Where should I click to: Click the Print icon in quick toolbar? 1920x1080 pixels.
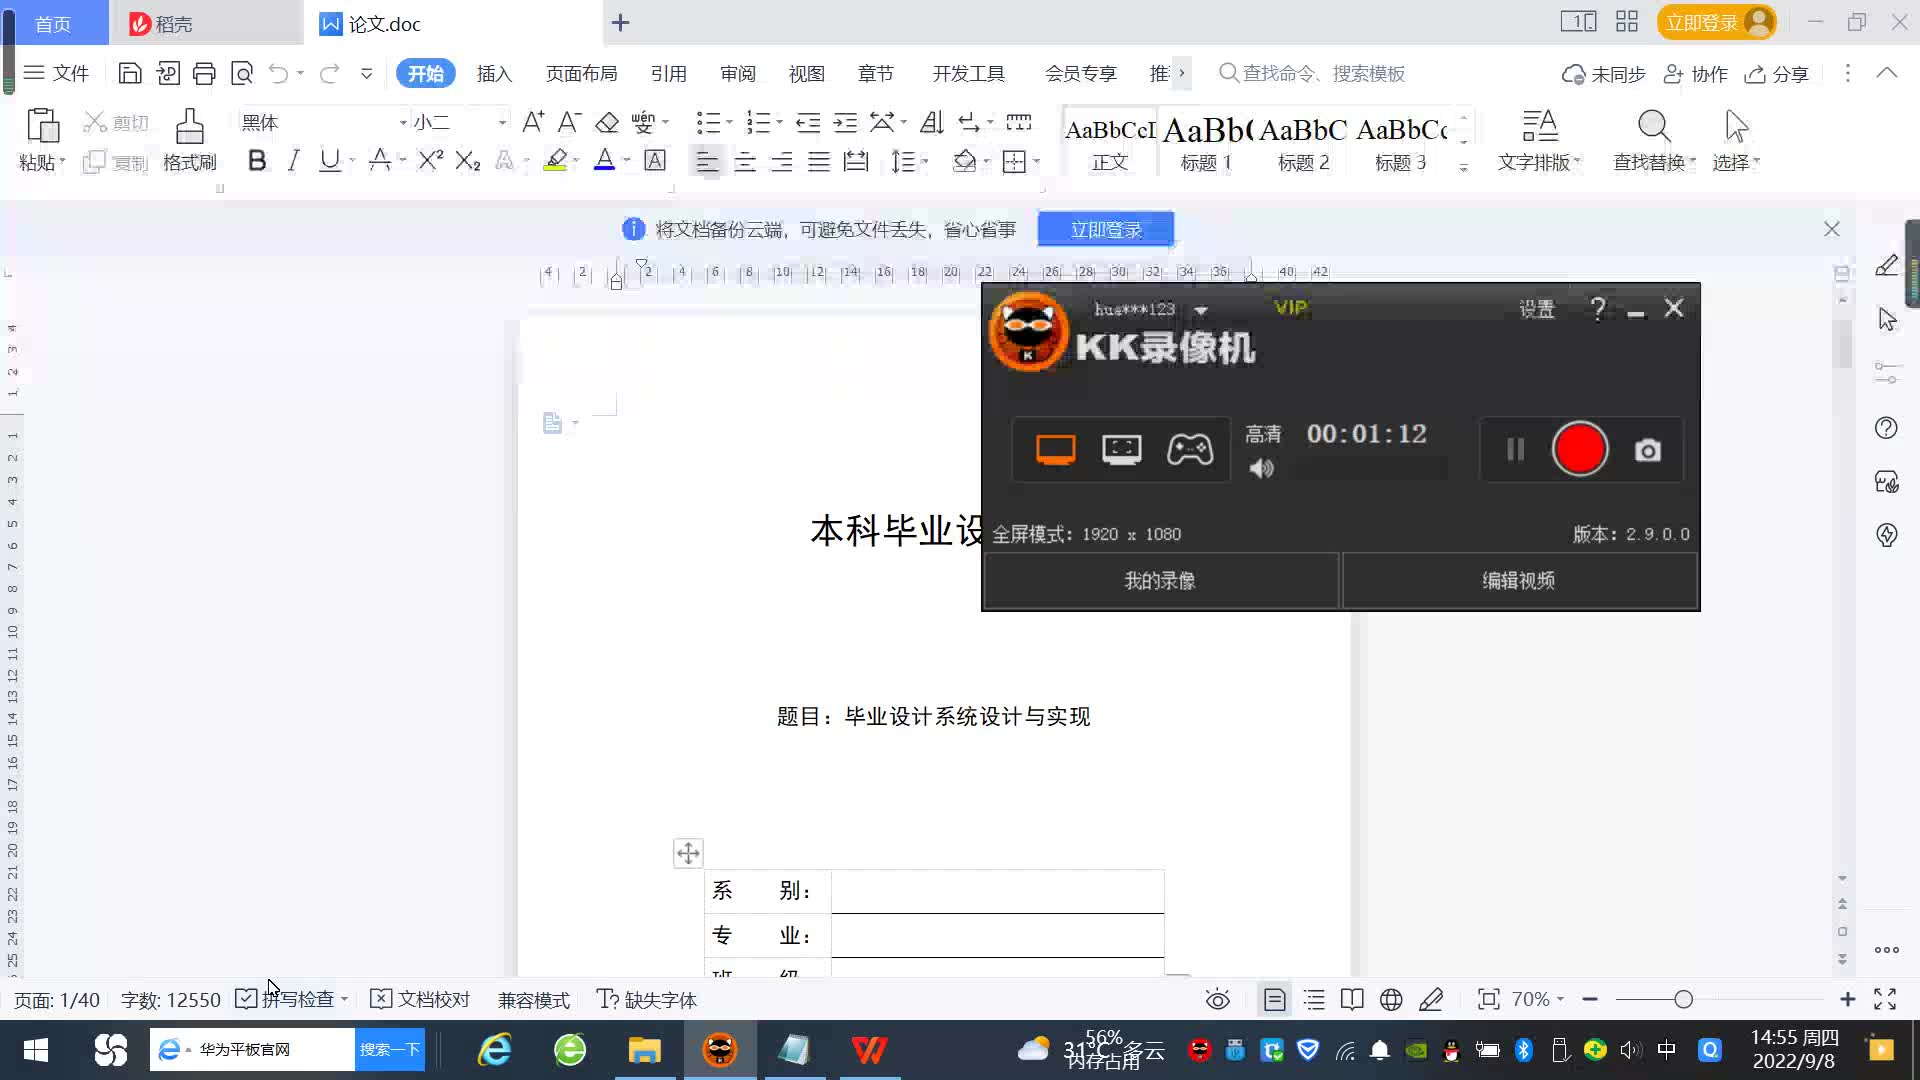pyautogui.click(x=204, y=73)
